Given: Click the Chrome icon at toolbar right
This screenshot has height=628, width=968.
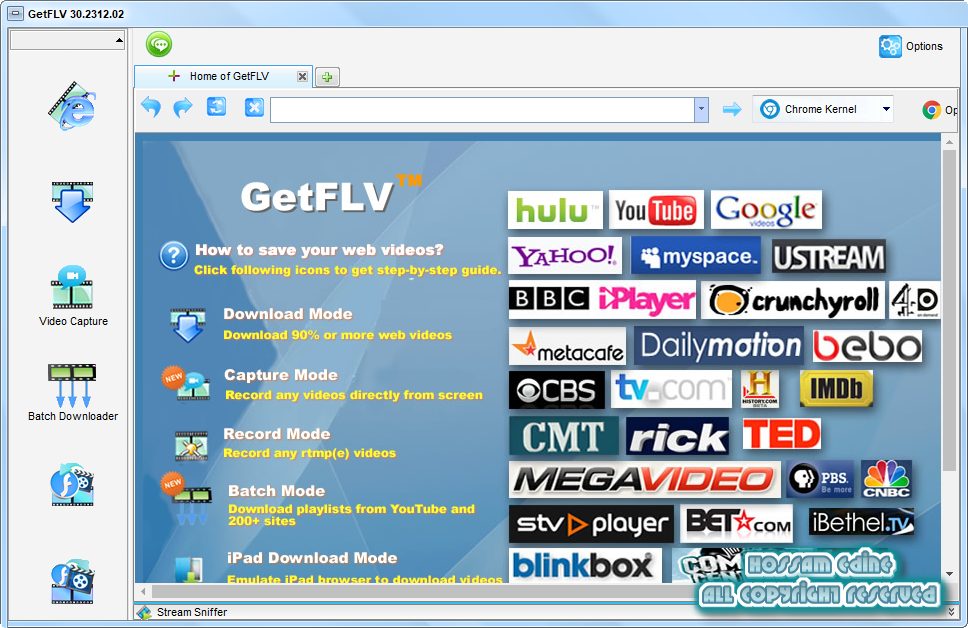Looking at the screenshot, I should click(932, 110).
